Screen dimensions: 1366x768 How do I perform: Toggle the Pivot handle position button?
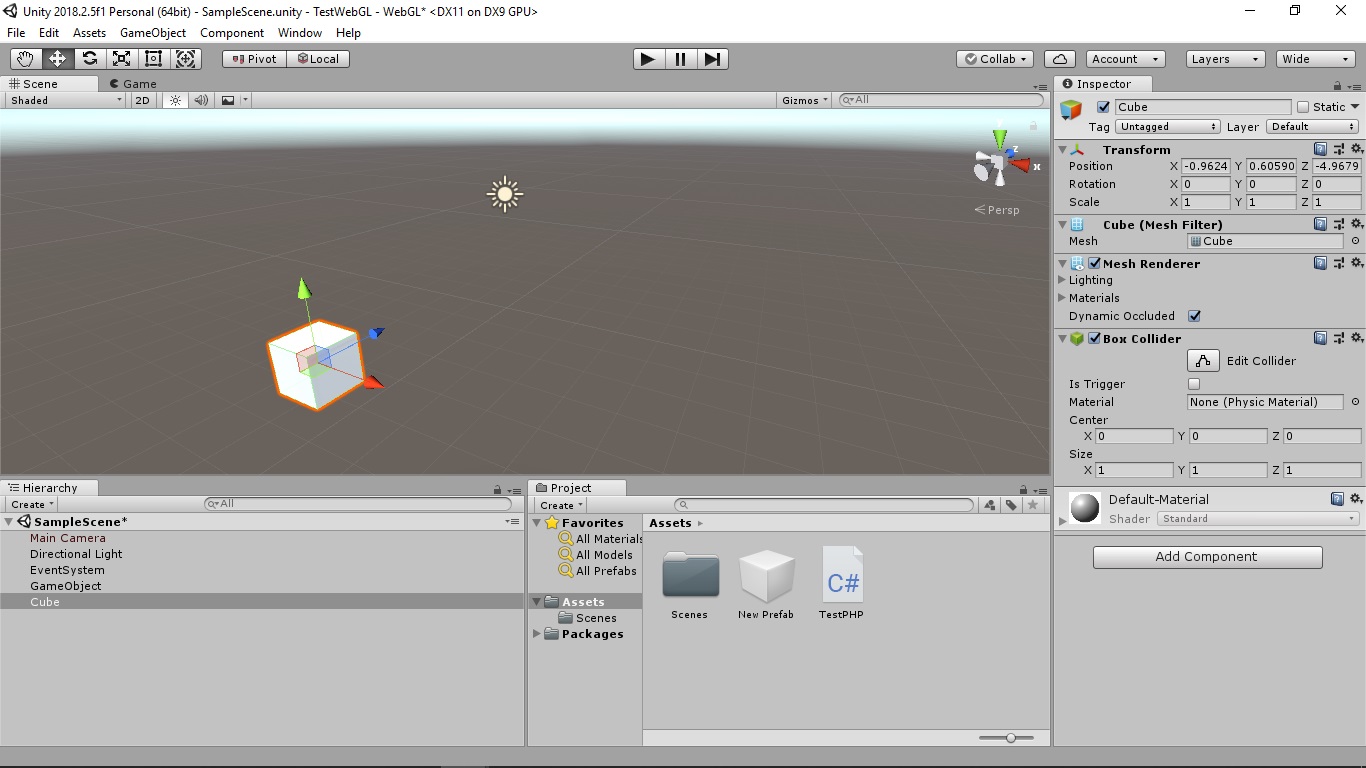click(x=254, y=59)
